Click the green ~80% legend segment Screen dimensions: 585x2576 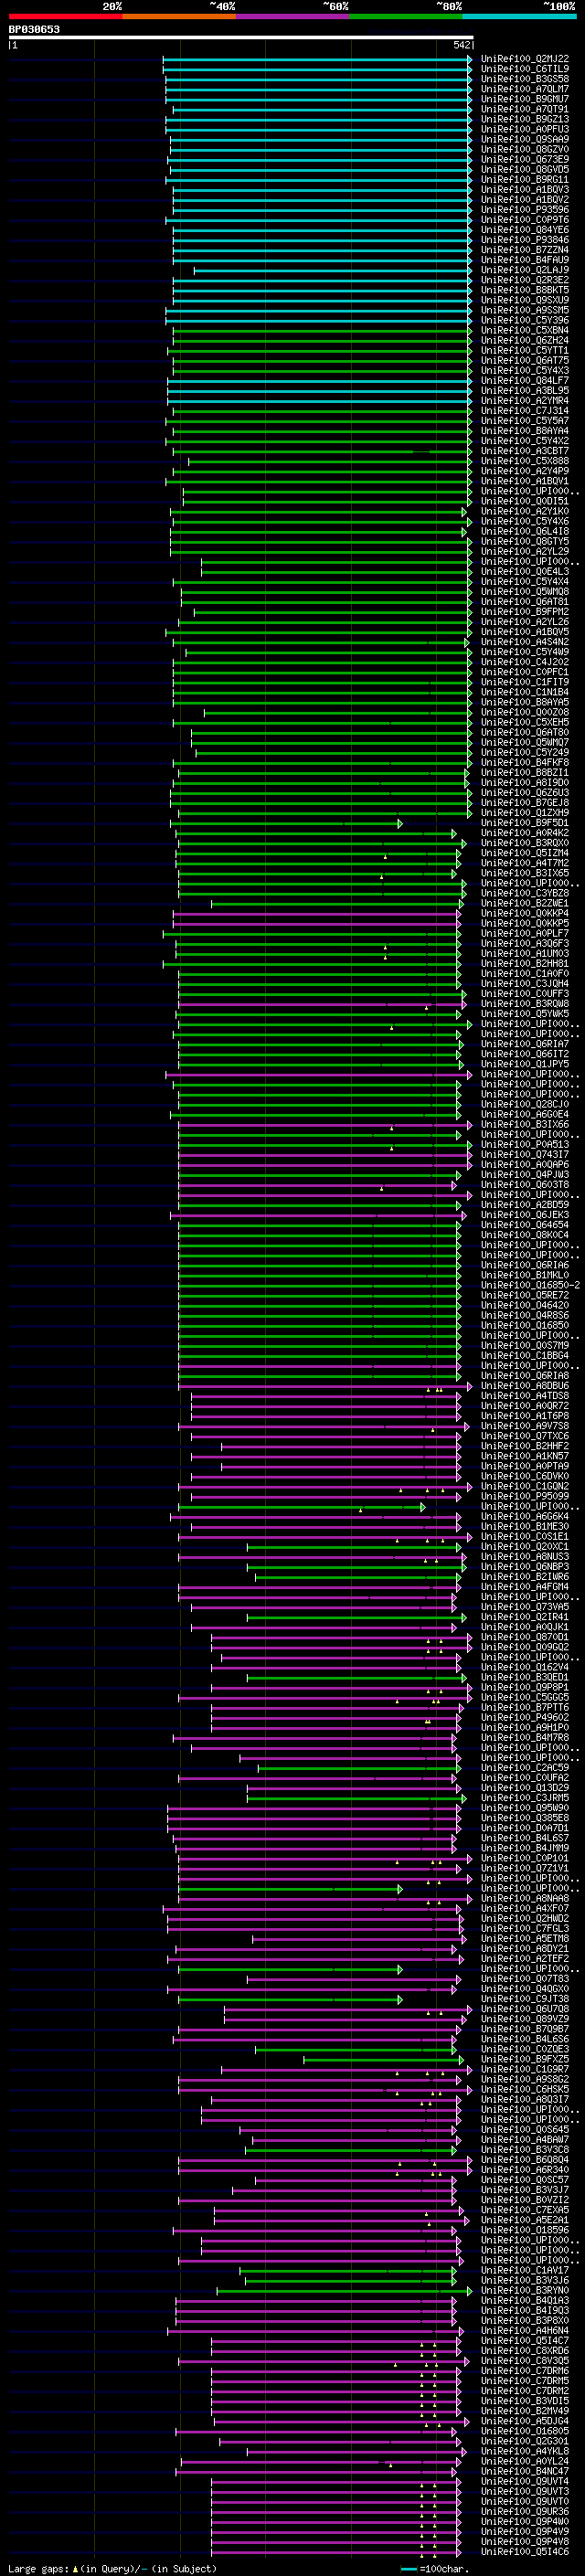tap(406, 16)
